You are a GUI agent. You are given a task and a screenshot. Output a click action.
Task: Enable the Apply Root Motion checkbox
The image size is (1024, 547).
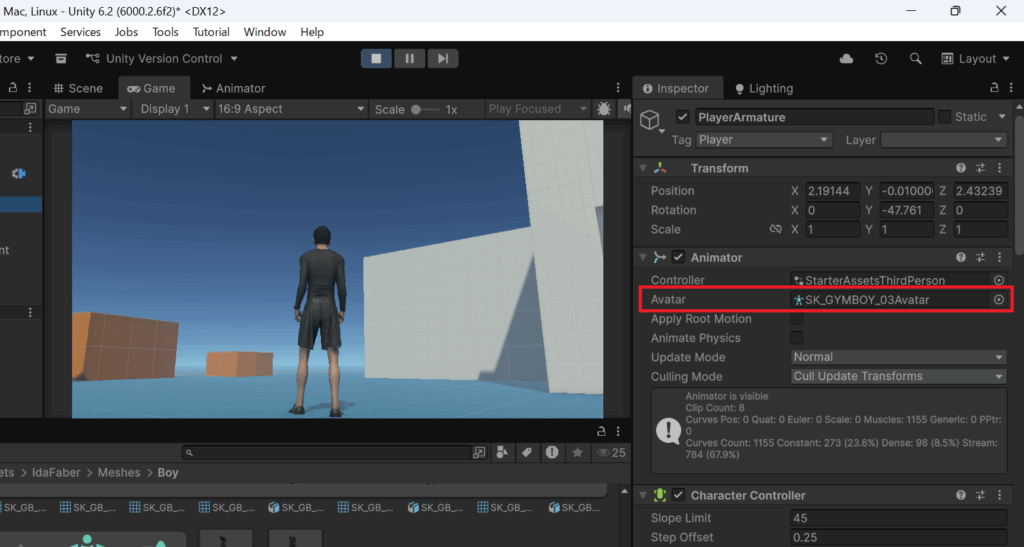pyautogui.click(x=797, y=319)
